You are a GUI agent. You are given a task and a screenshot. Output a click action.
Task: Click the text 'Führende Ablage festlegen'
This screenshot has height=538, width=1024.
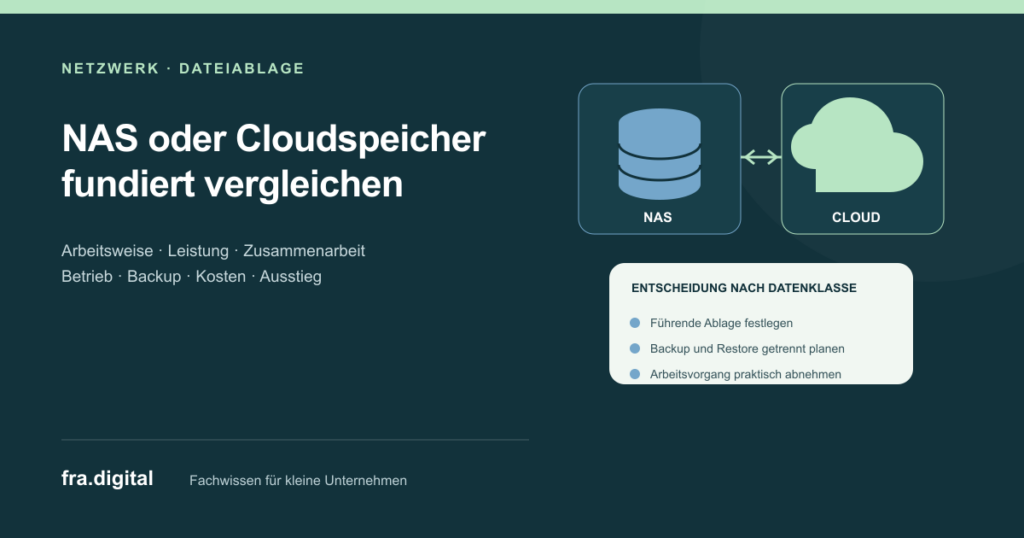(721, 323)
